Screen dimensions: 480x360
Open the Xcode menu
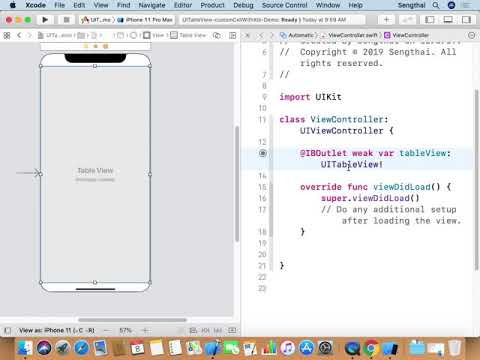pos(36,5)
